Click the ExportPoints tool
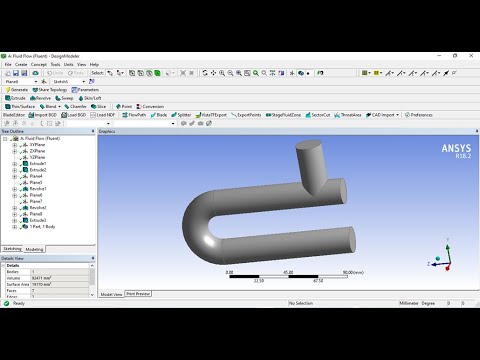 coord(246,115)
